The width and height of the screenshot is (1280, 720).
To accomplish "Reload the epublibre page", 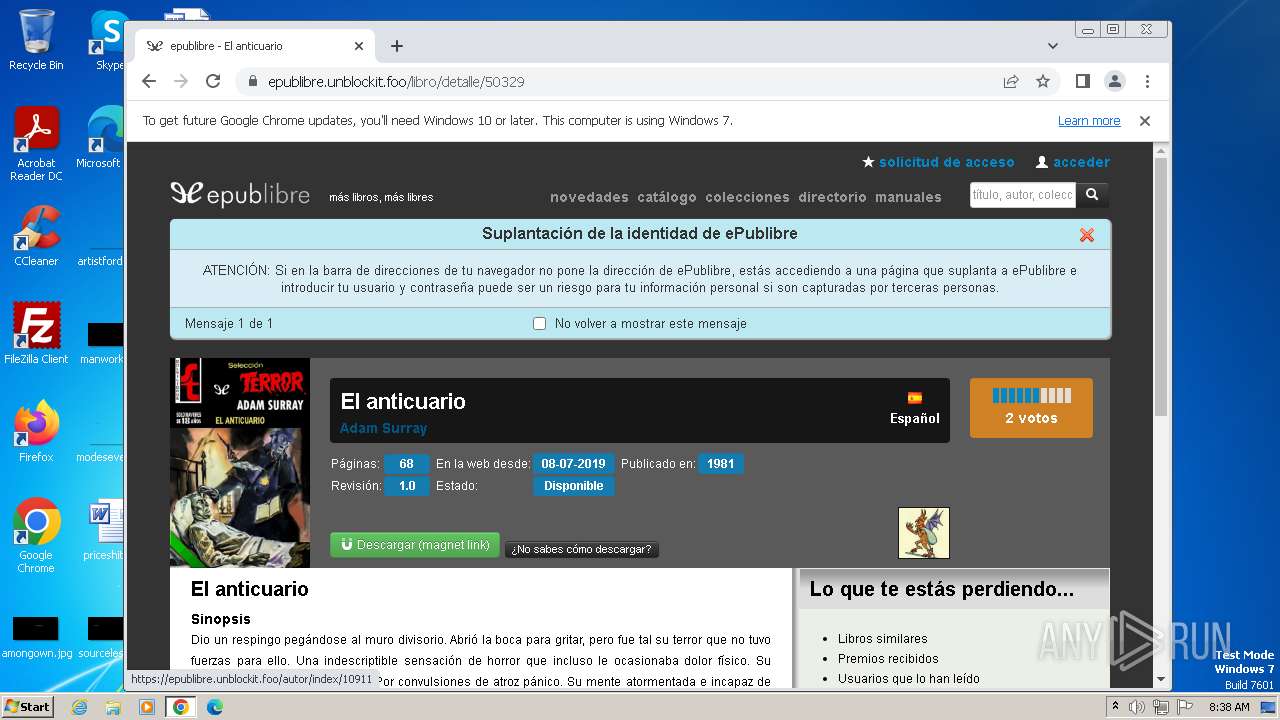I will tap(213, 81).
